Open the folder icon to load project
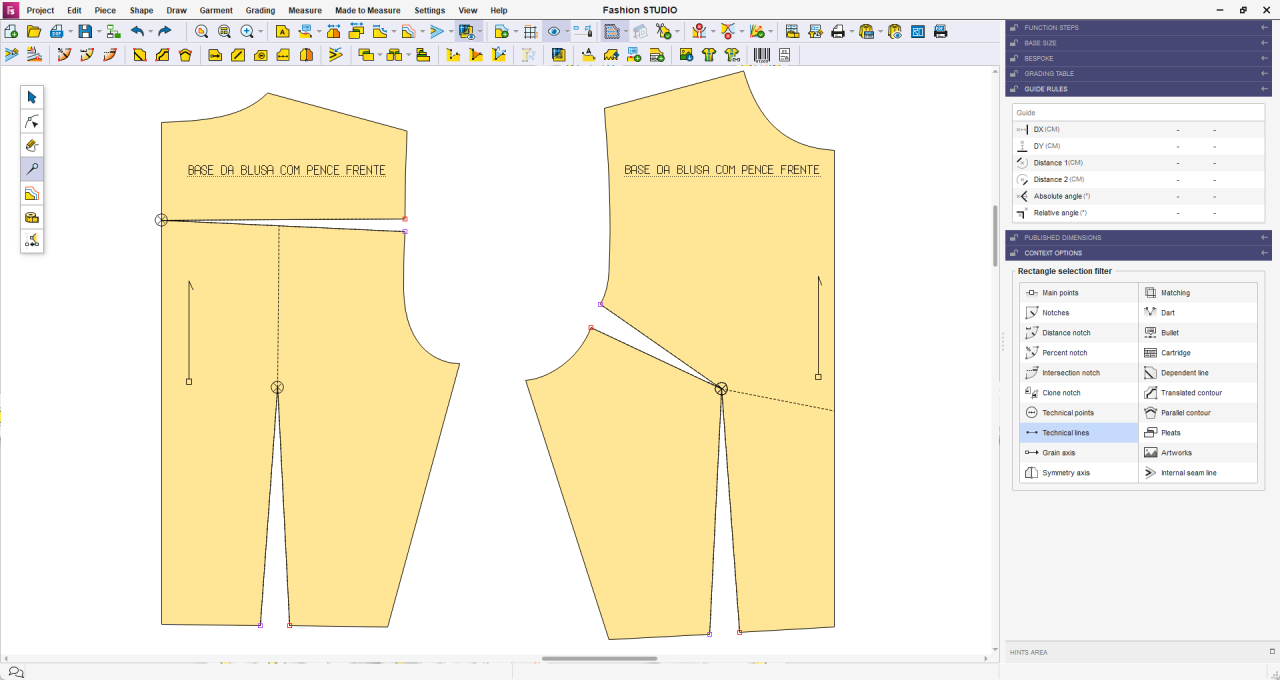This screenshot has width=1280, height=680. (x=34, y=32)
